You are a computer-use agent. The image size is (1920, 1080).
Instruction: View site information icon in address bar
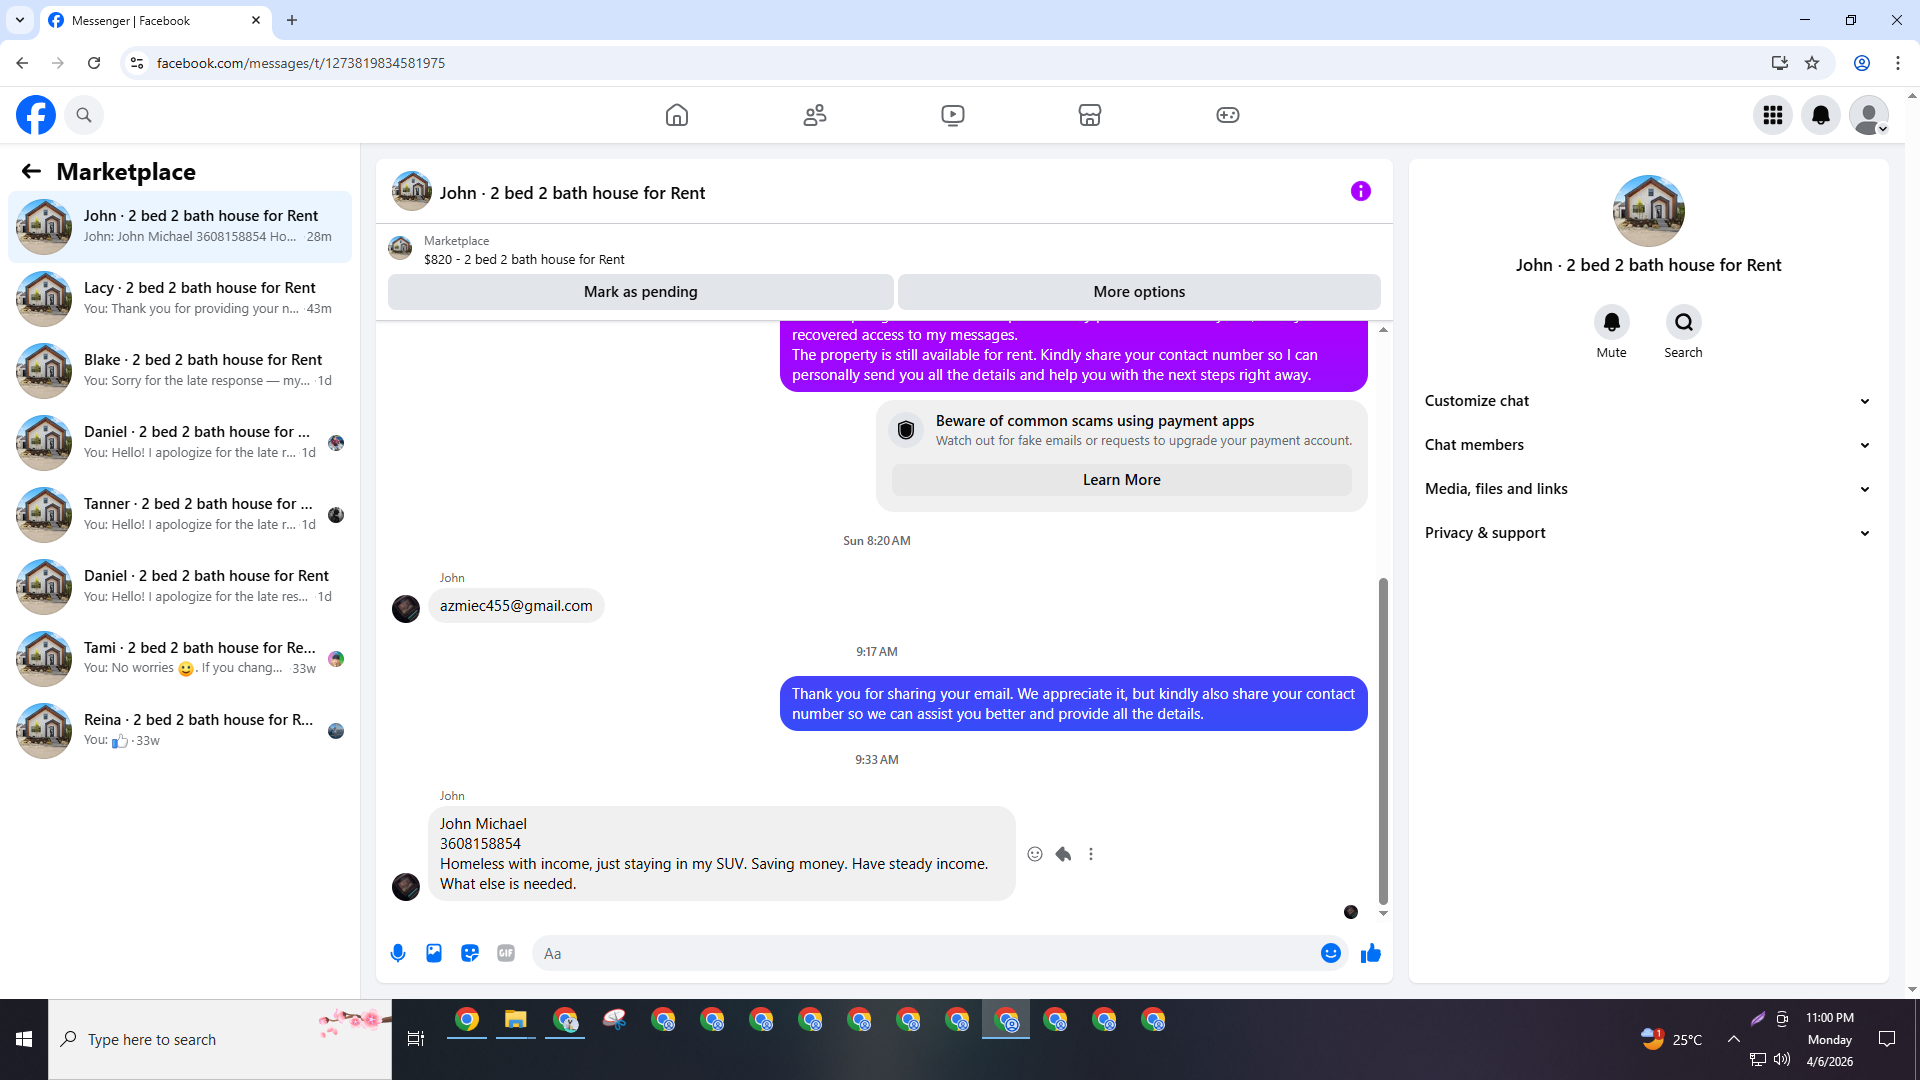[x=137, y=63]
